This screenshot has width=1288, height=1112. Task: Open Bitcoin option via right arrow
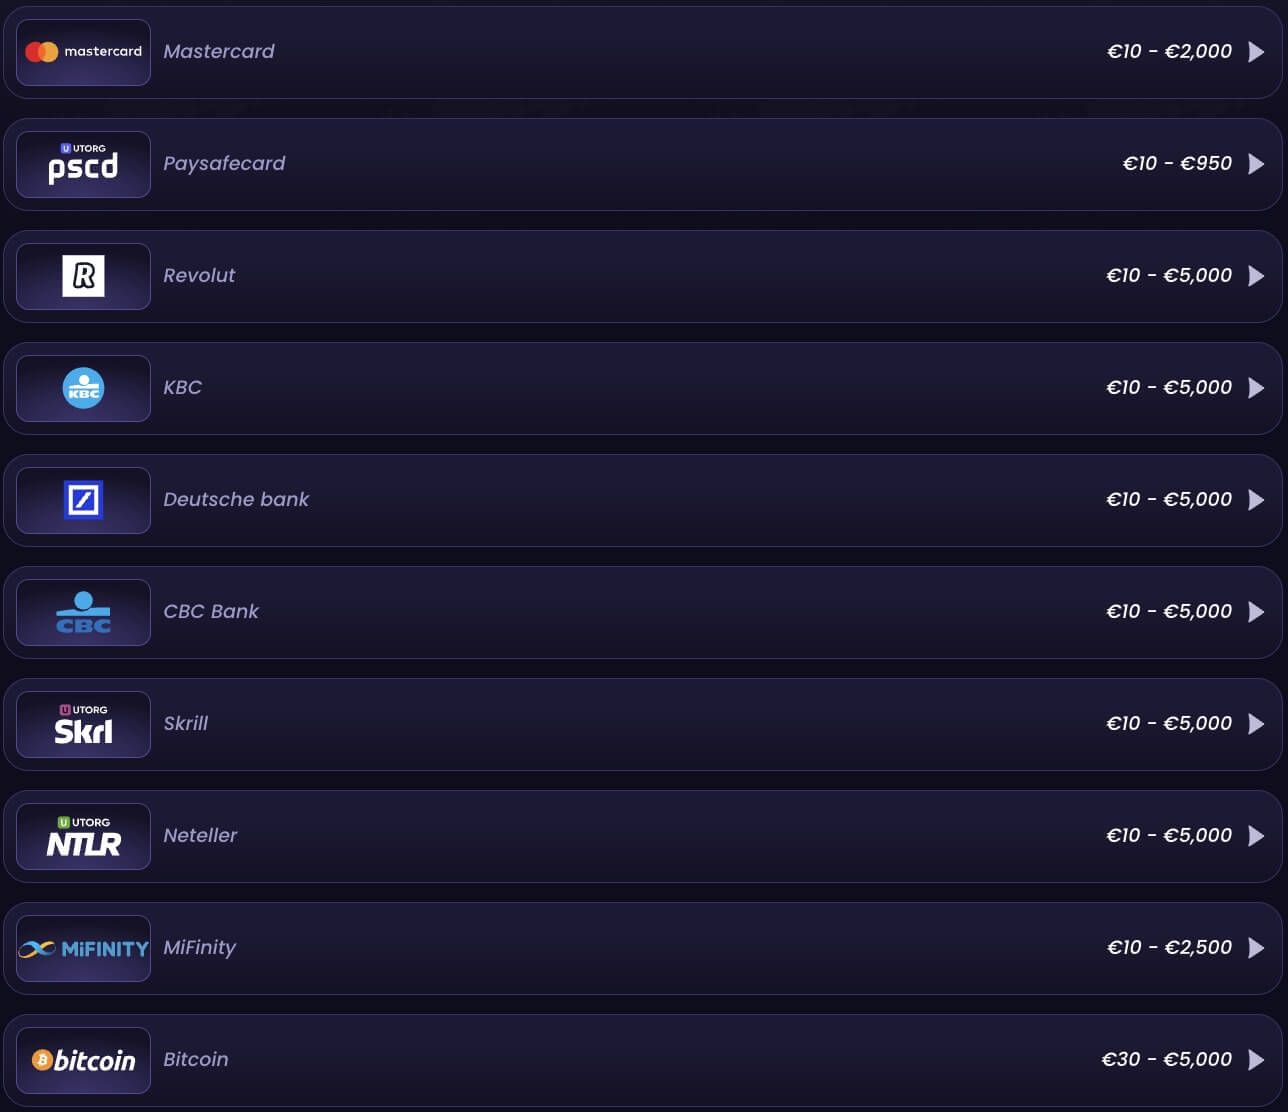coord(1257,1060)
